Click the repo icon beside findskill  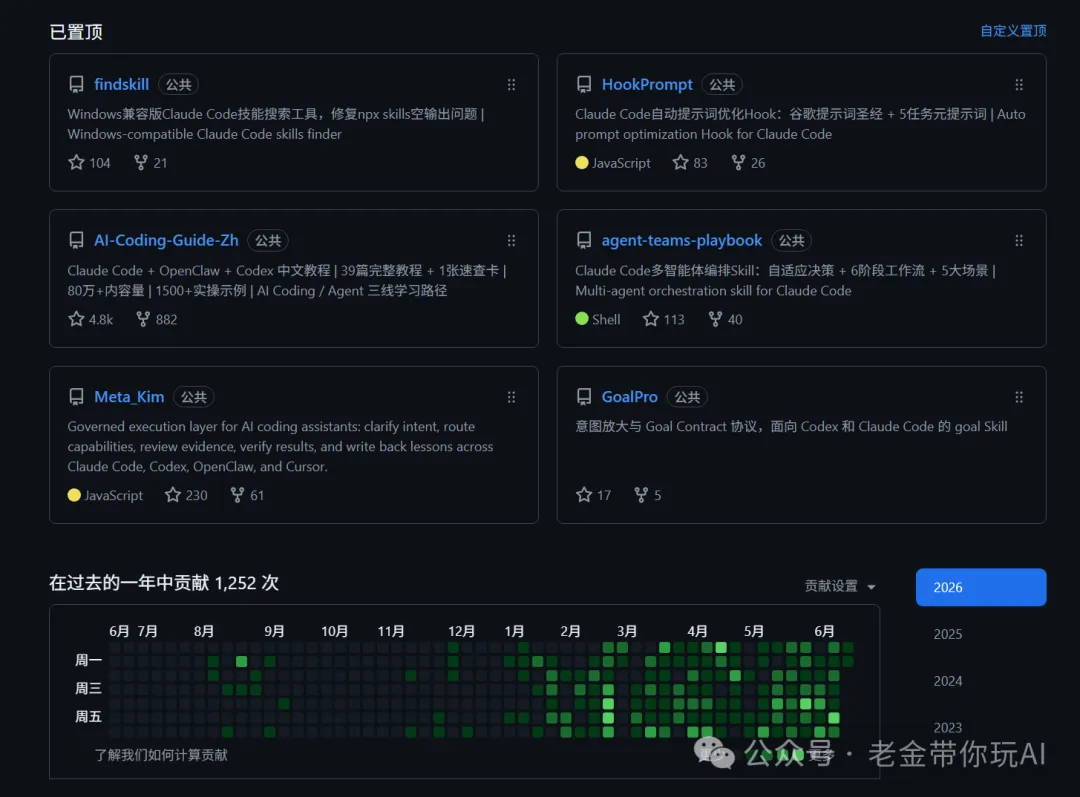[76, 84]
